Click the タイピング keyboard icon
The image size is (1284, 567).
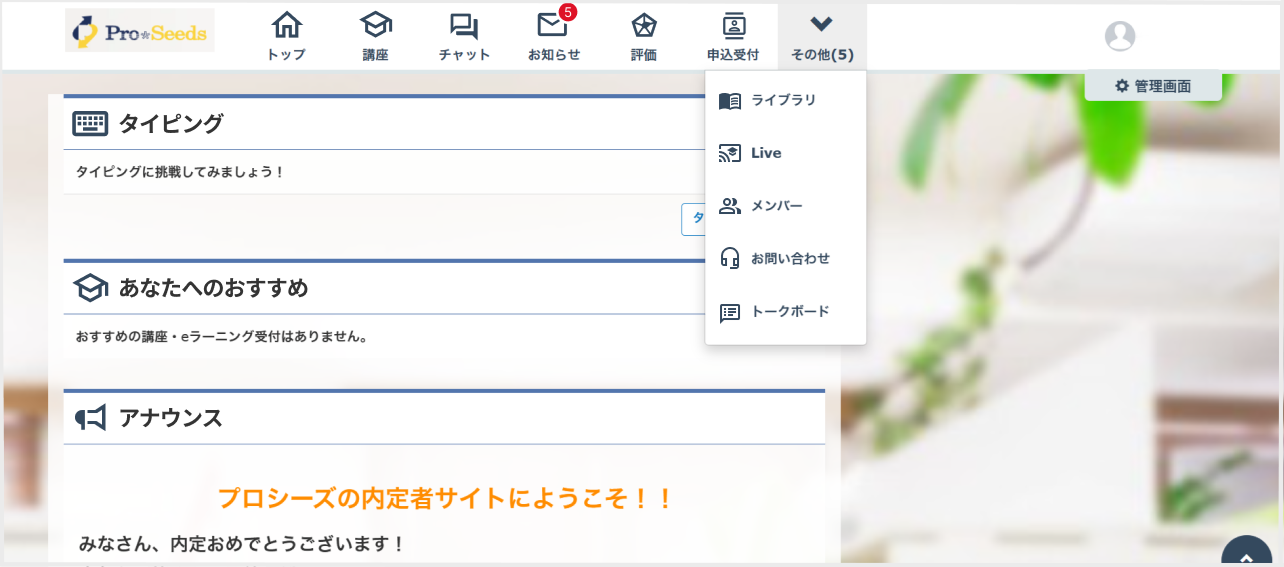(x=90, y=124)
